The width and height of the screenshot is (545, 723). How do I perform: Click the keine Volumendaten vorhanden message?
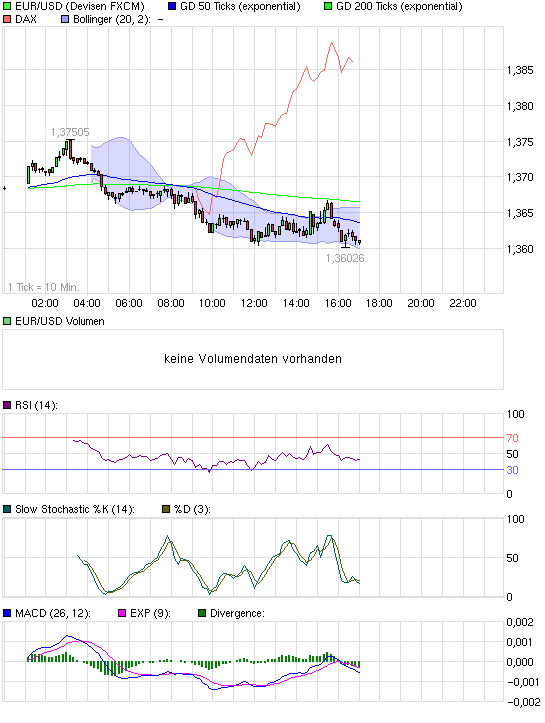pos(253,359)
